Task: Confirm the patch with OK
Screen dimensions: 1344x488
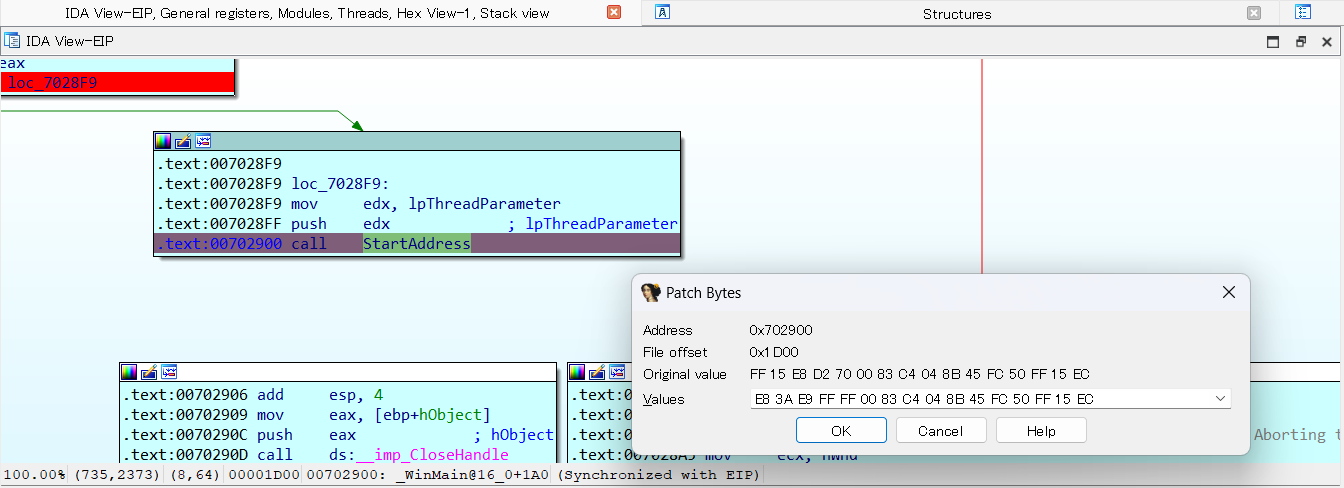Action: pos(841,430)
